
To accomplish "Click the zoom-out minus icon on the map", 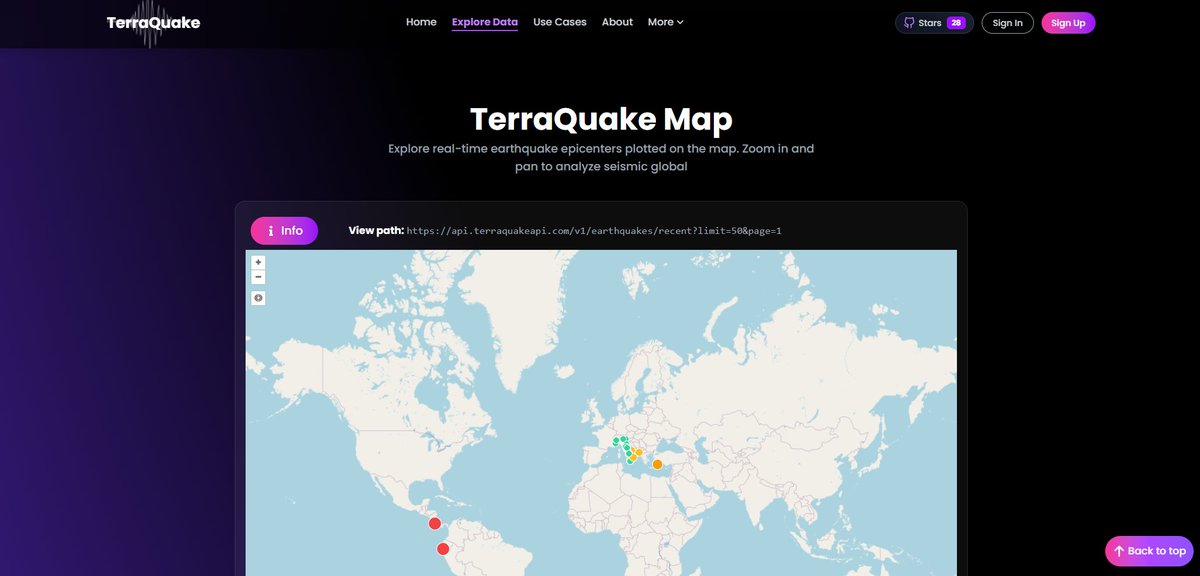I will click(257, 277).
